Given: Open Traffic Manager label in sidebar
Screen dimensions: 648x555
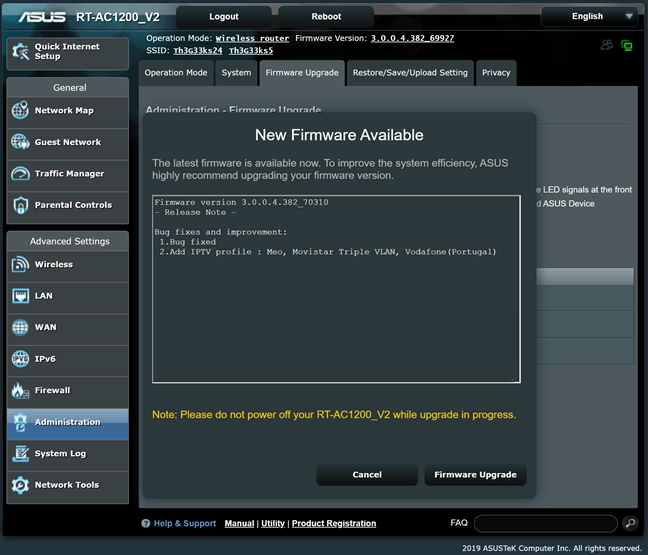Looking at the screenshot, I should coord(69,174).
